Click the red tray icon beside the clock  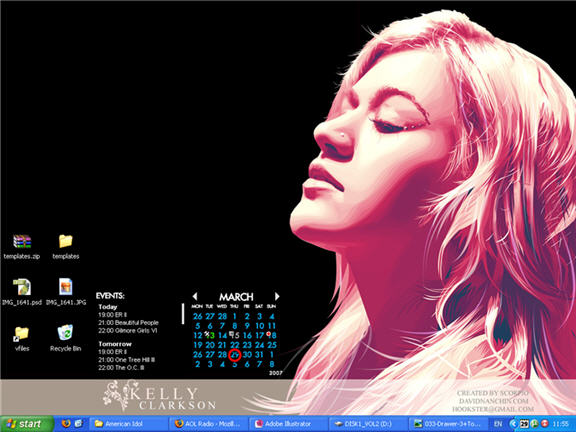pyautogui.click(x=544, y=424)
